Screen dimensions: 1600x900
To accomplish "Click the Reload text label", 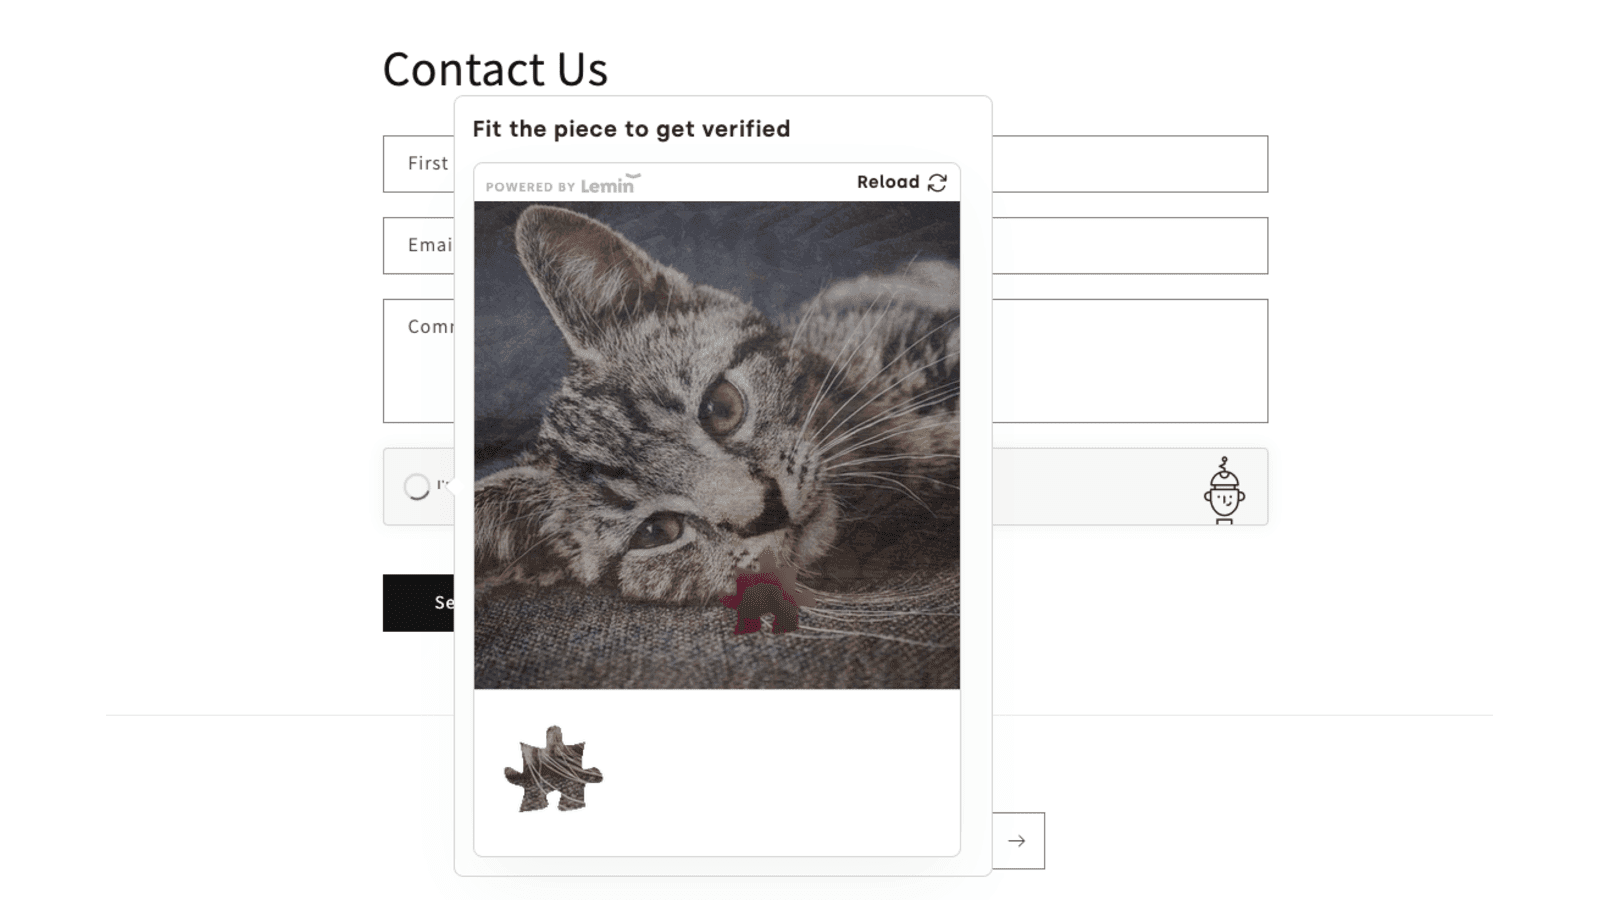I will [x=888, y=182].
